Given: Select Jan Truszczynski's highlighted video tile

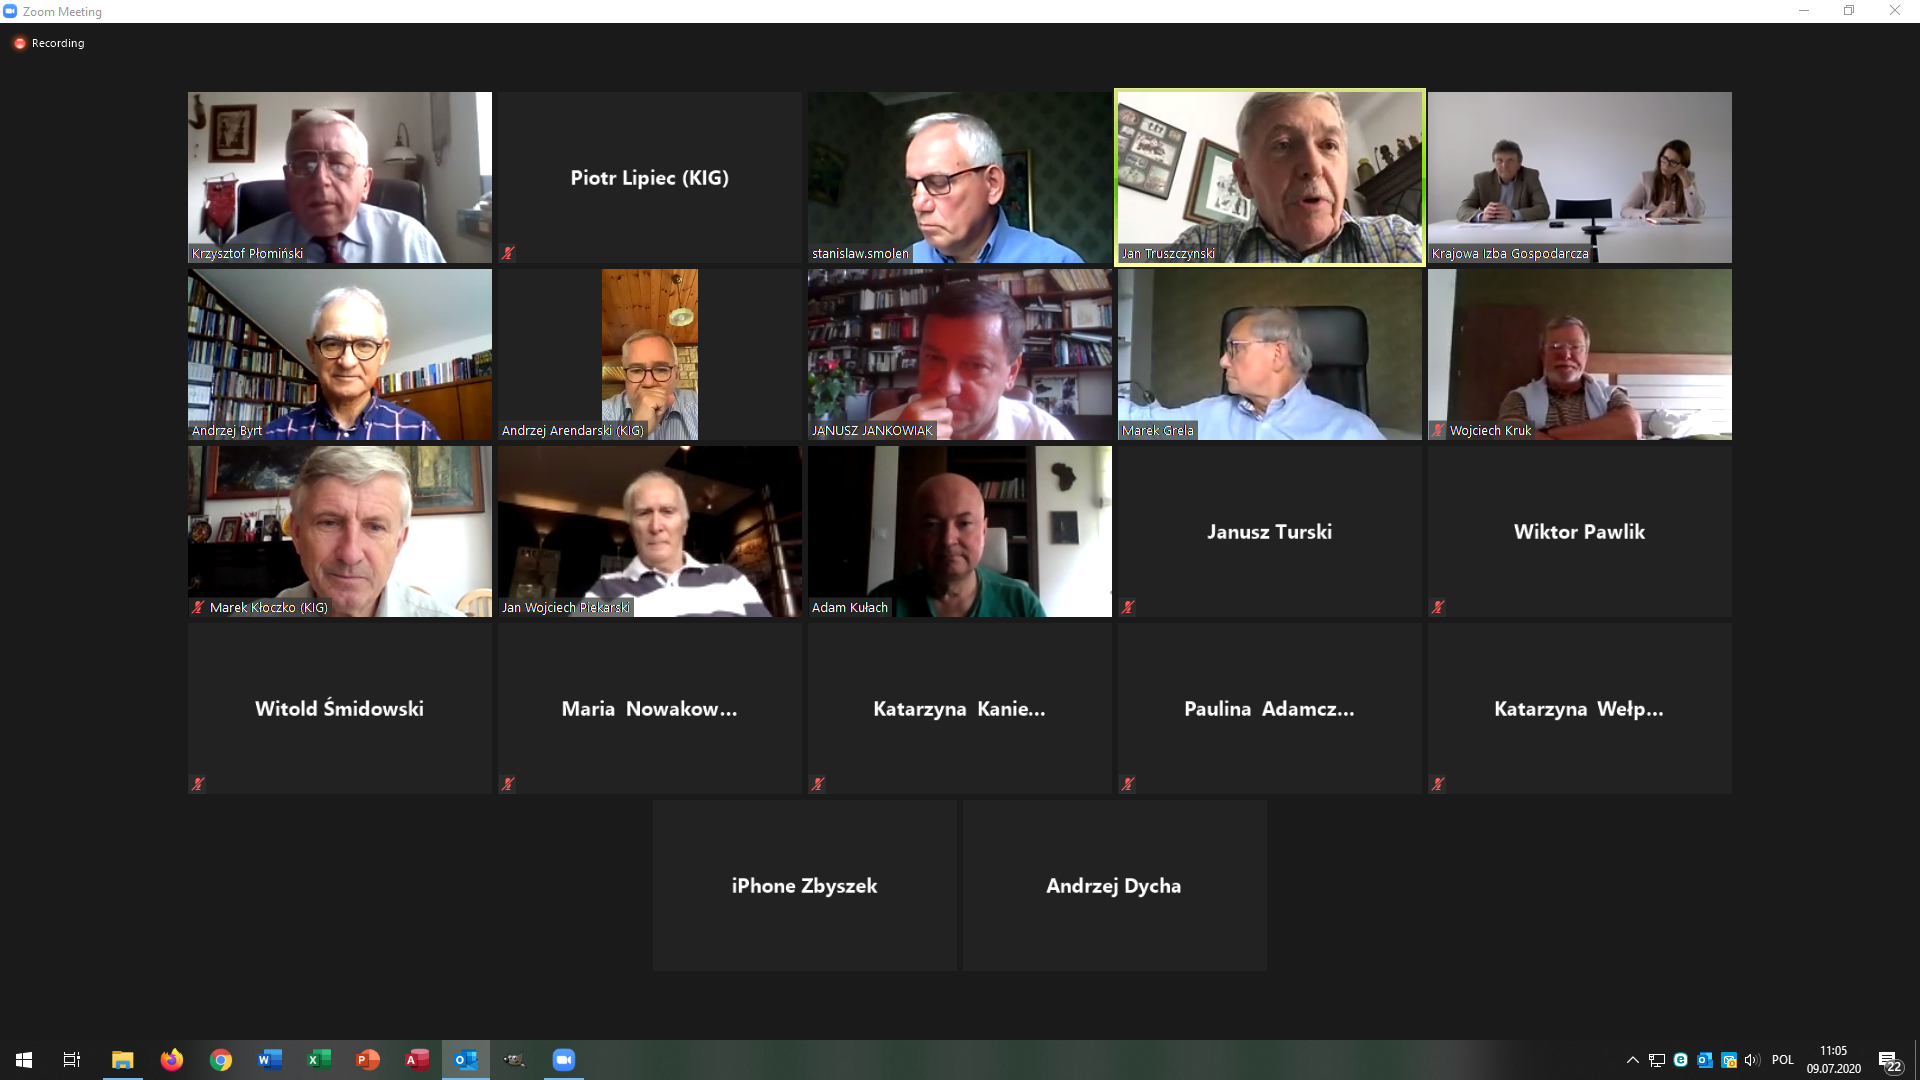Looking at the screenshot, I should click(1269, 177).
